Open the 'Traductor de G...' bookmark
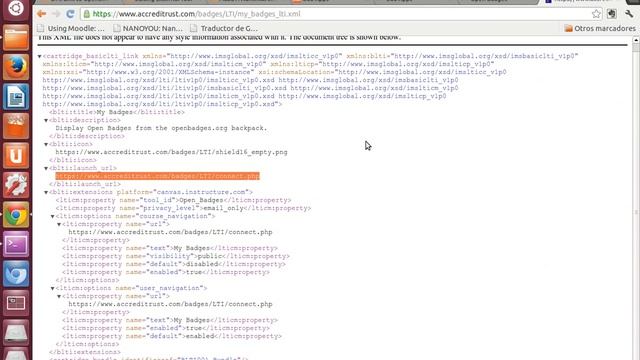The image size is (640, 360). (224, 28)
